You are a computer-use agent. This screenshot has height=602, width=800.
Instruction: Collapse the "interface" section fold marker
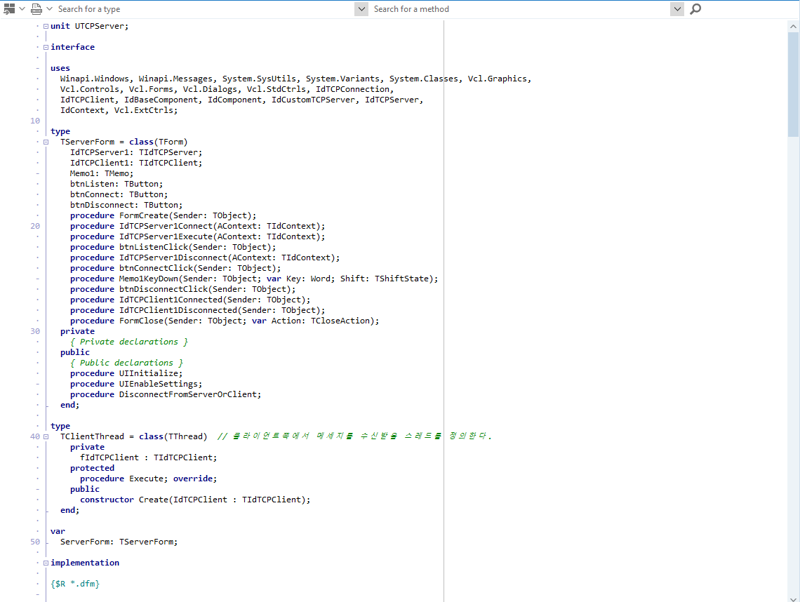point(46,47)
